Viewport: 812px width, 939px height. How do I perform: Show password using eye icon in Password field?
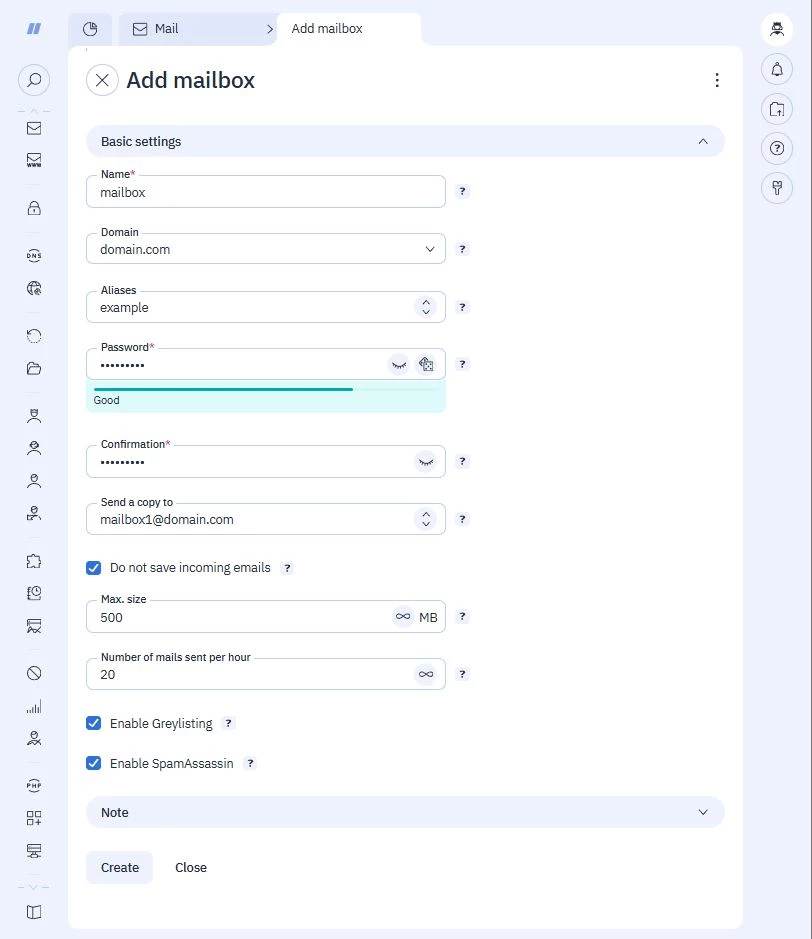pyautogui.click(x=399, y=364)
